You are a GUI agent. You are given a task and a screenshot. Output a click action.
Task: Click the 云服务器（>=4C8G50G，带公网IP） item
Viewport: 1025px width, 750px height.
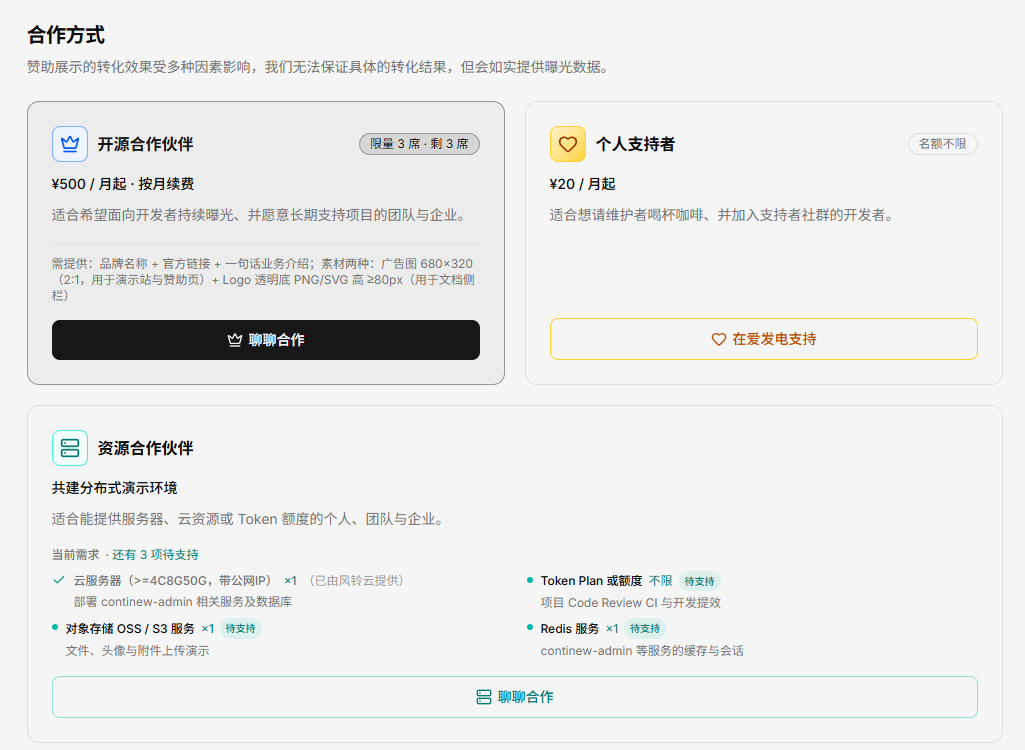(x=173, y=581)
